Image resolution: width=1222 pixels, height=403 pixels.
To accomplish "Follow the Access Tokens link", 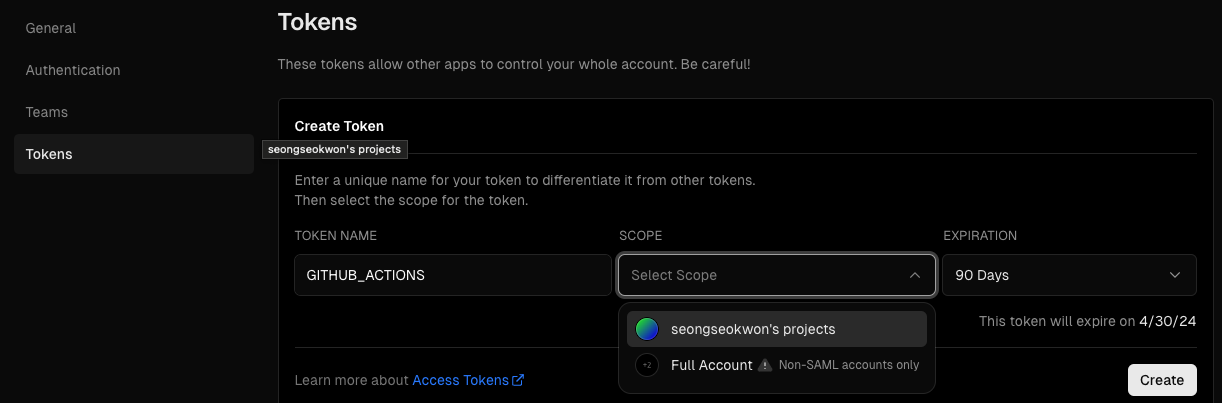I will 461,380.
